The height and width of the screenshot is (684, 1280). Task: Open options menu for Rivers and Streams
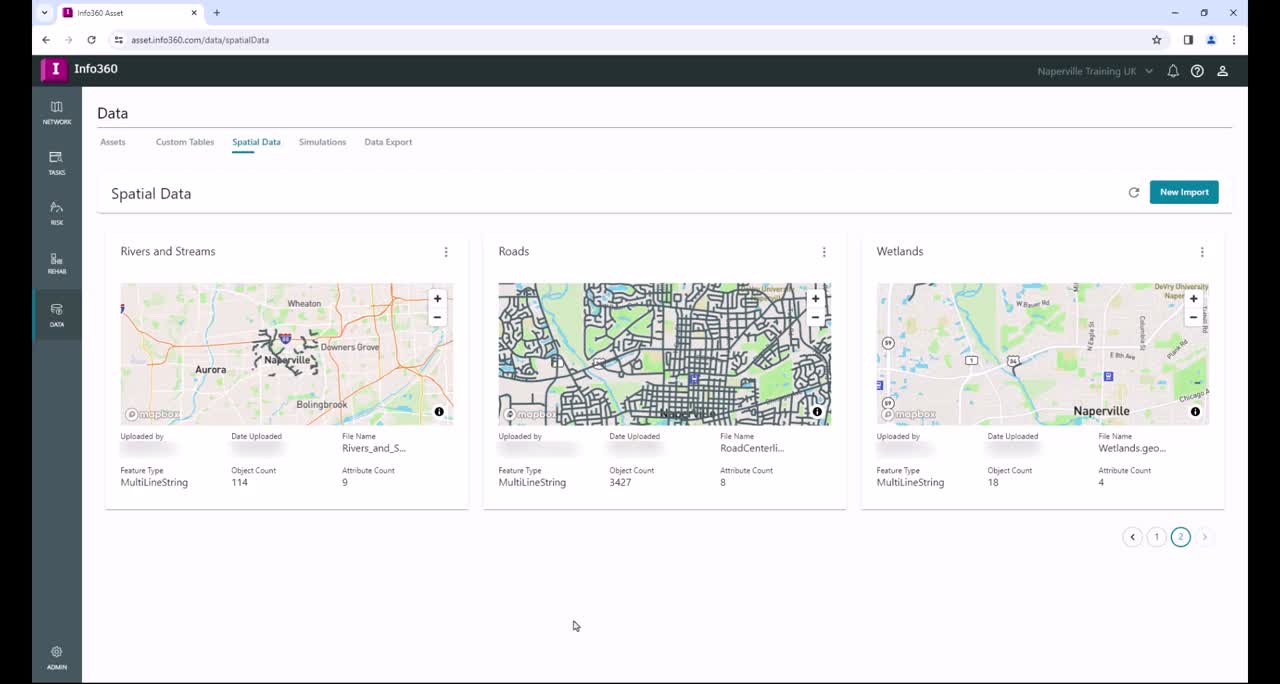[x=446, y=252]
